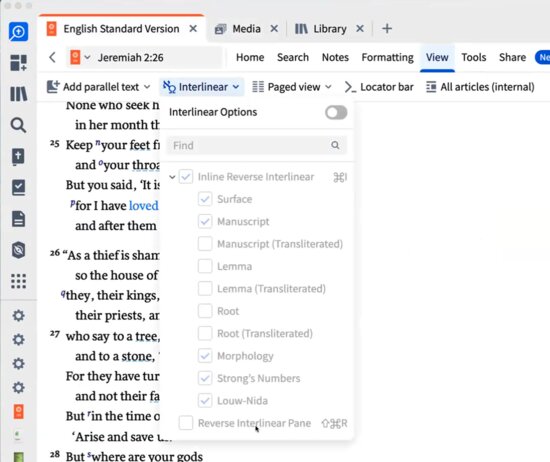Open the shield compass icon in sidebar
The height and width of the screenshot is (462, 550).
click(18, 250)
